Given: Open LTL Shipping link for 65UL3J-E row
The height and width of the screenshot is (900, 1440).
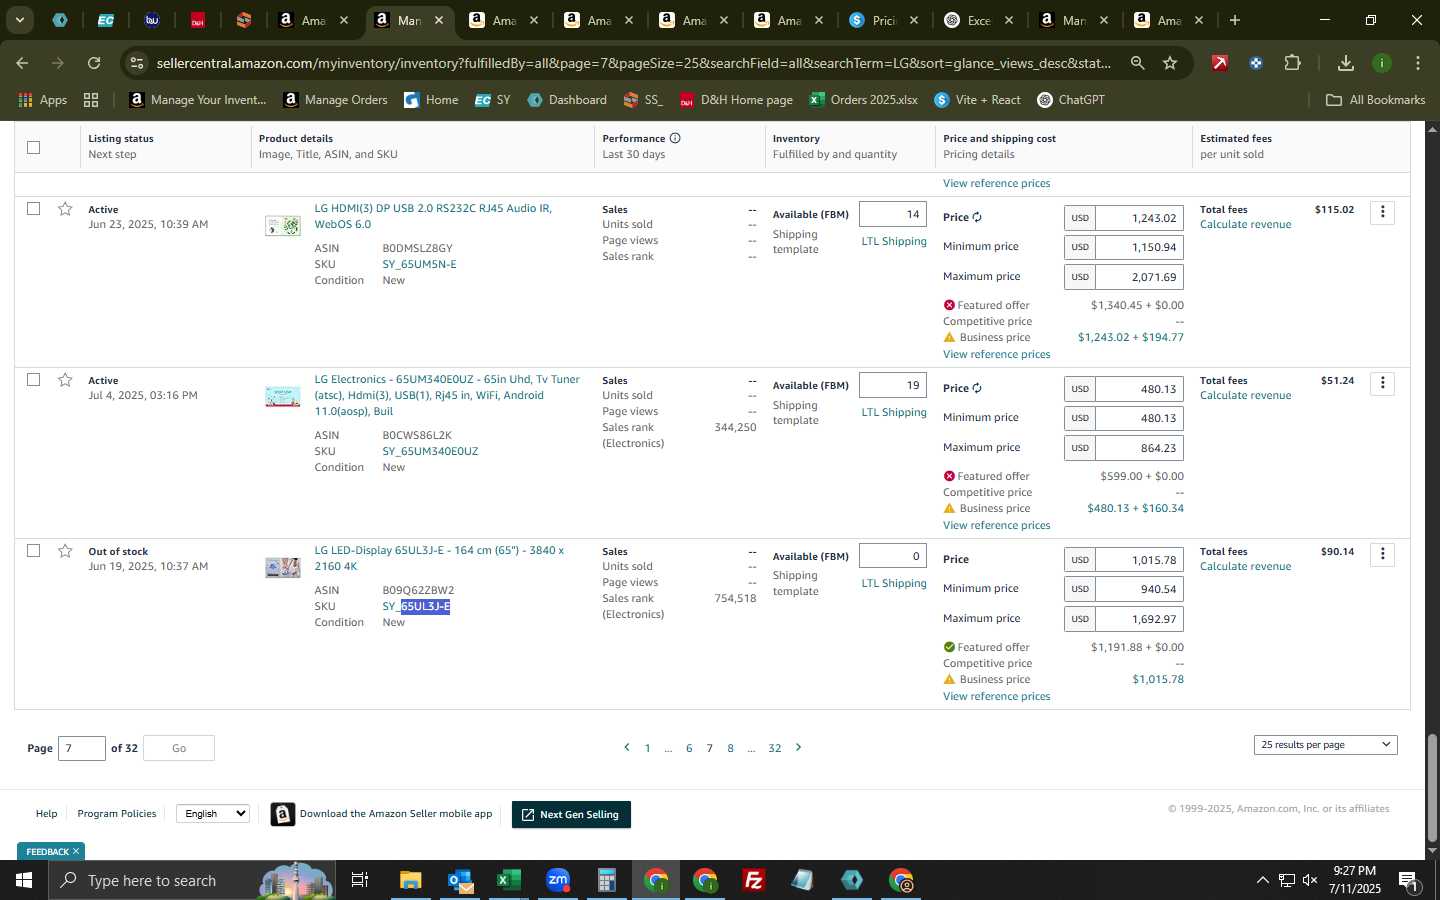Looking at the screenshot, I should (x=894, y=583).
